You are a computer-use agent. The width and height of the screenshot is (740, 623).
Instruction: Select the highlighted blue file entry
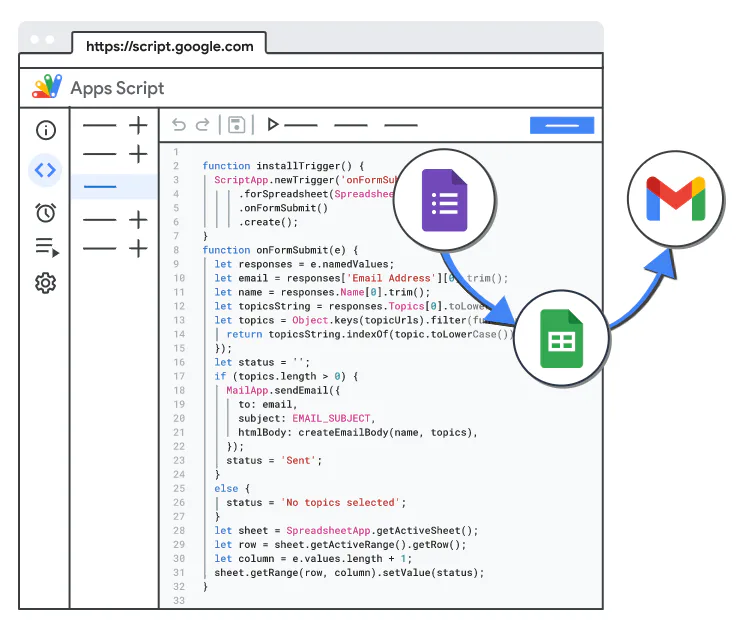click(x=114, y=186)
